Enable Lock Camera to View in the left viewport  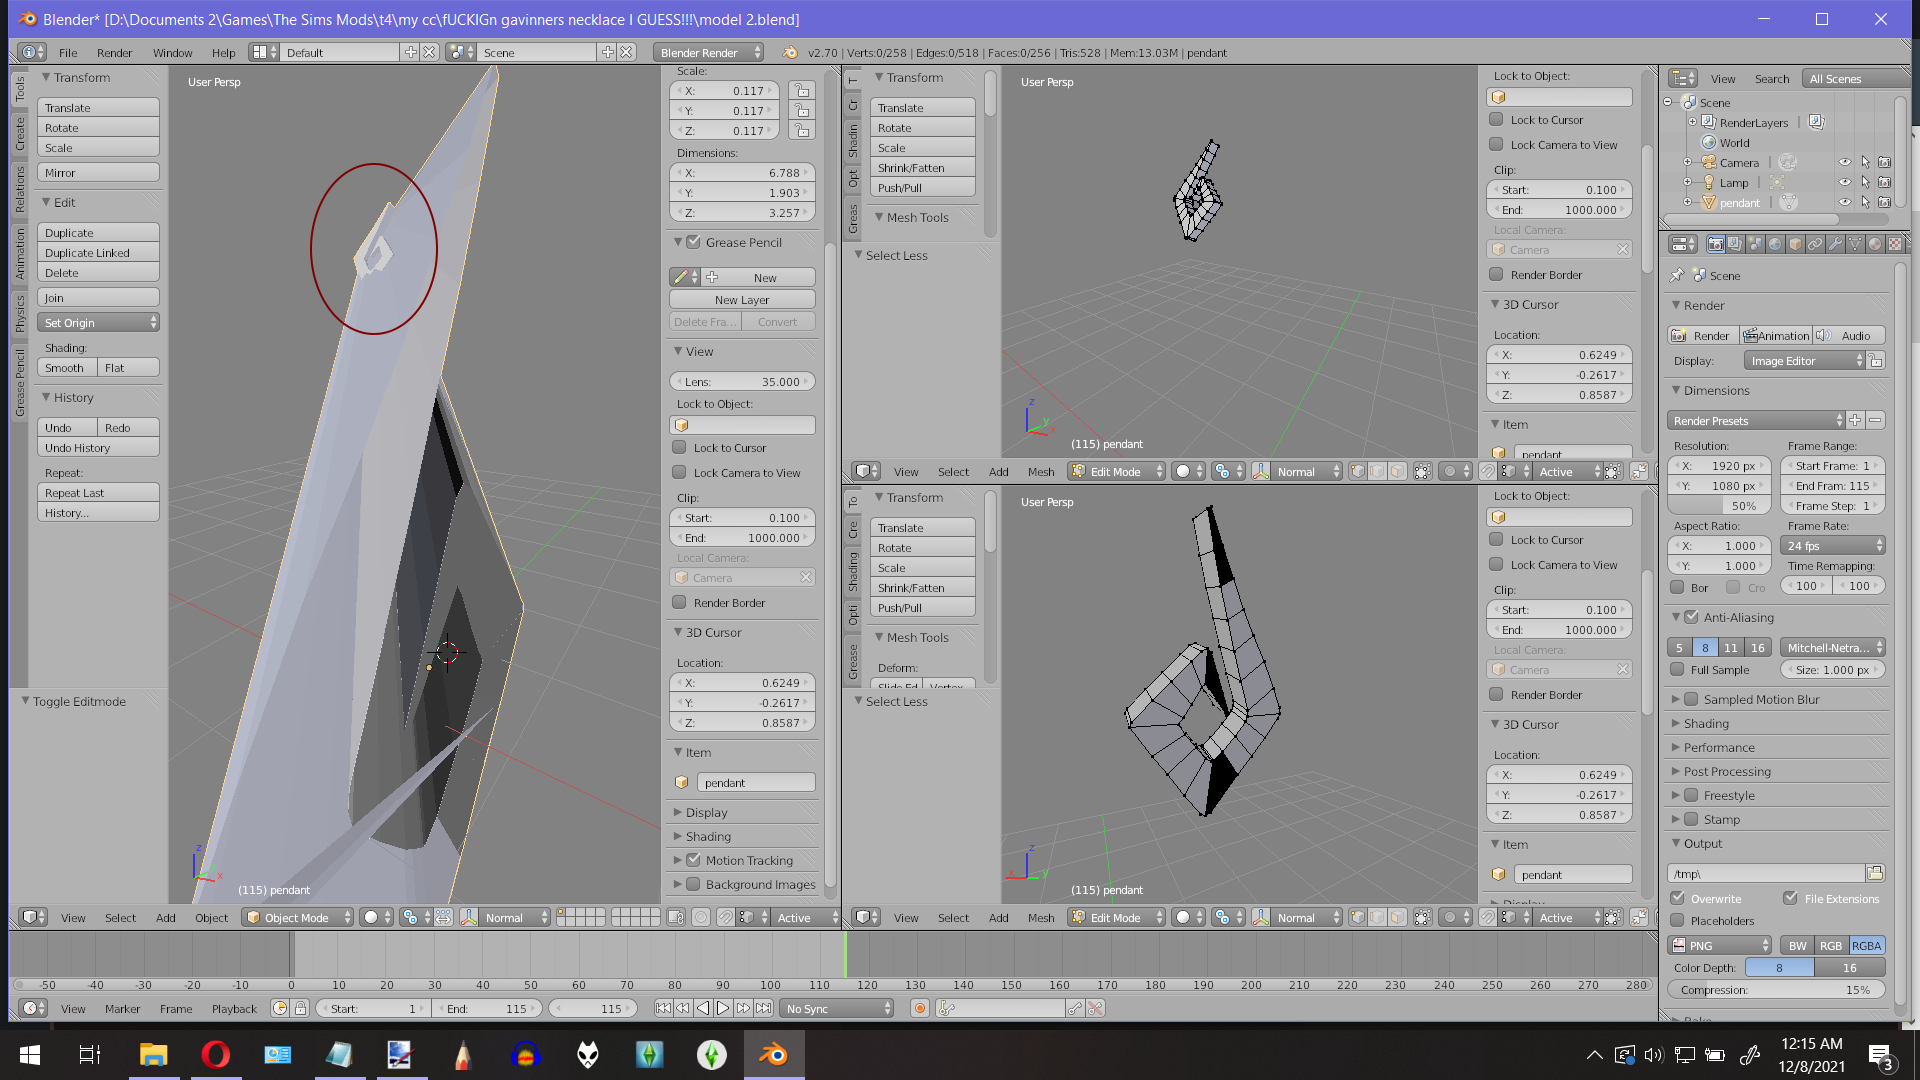(x=679, y=472)
